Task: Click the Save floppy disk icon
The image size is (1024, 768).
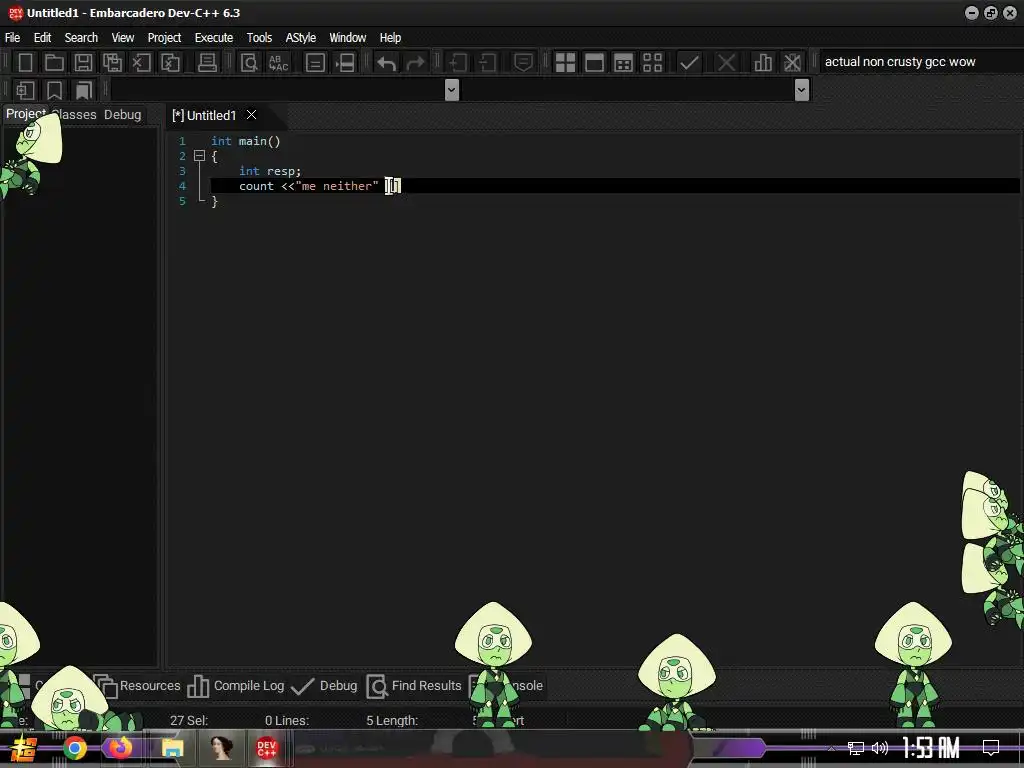Action: coord(83,63)
